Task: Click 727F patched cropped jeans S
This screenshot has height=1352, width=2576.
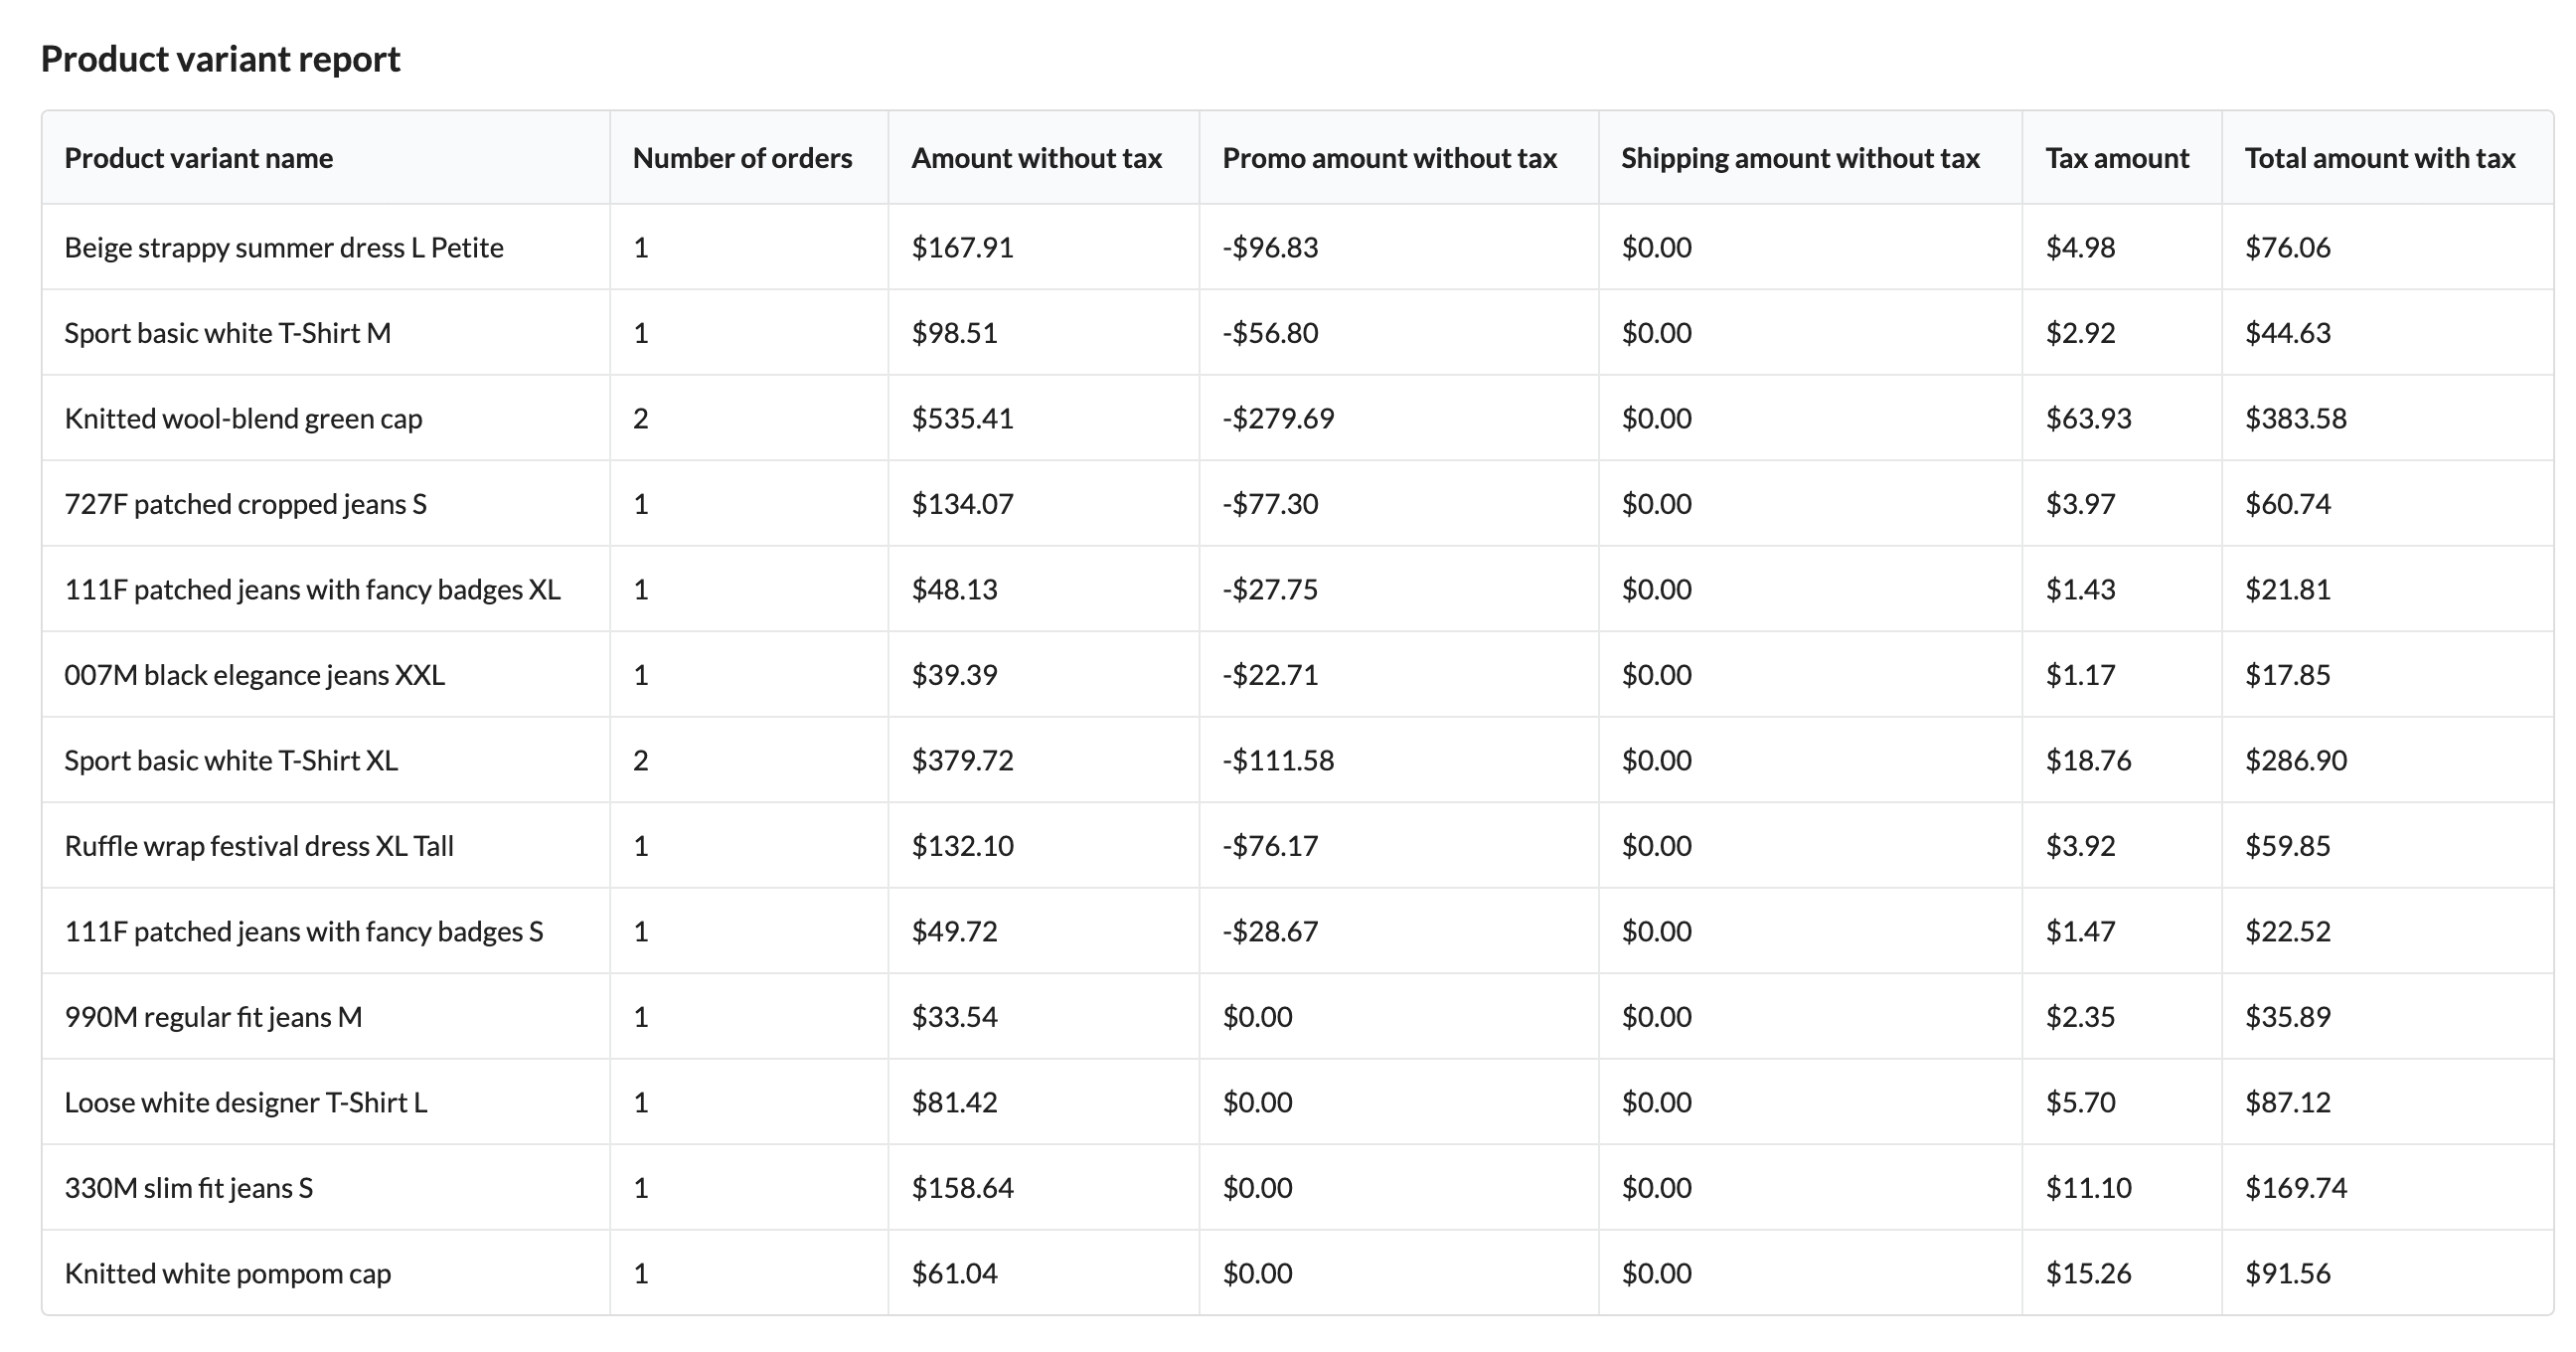Action: 245,504
